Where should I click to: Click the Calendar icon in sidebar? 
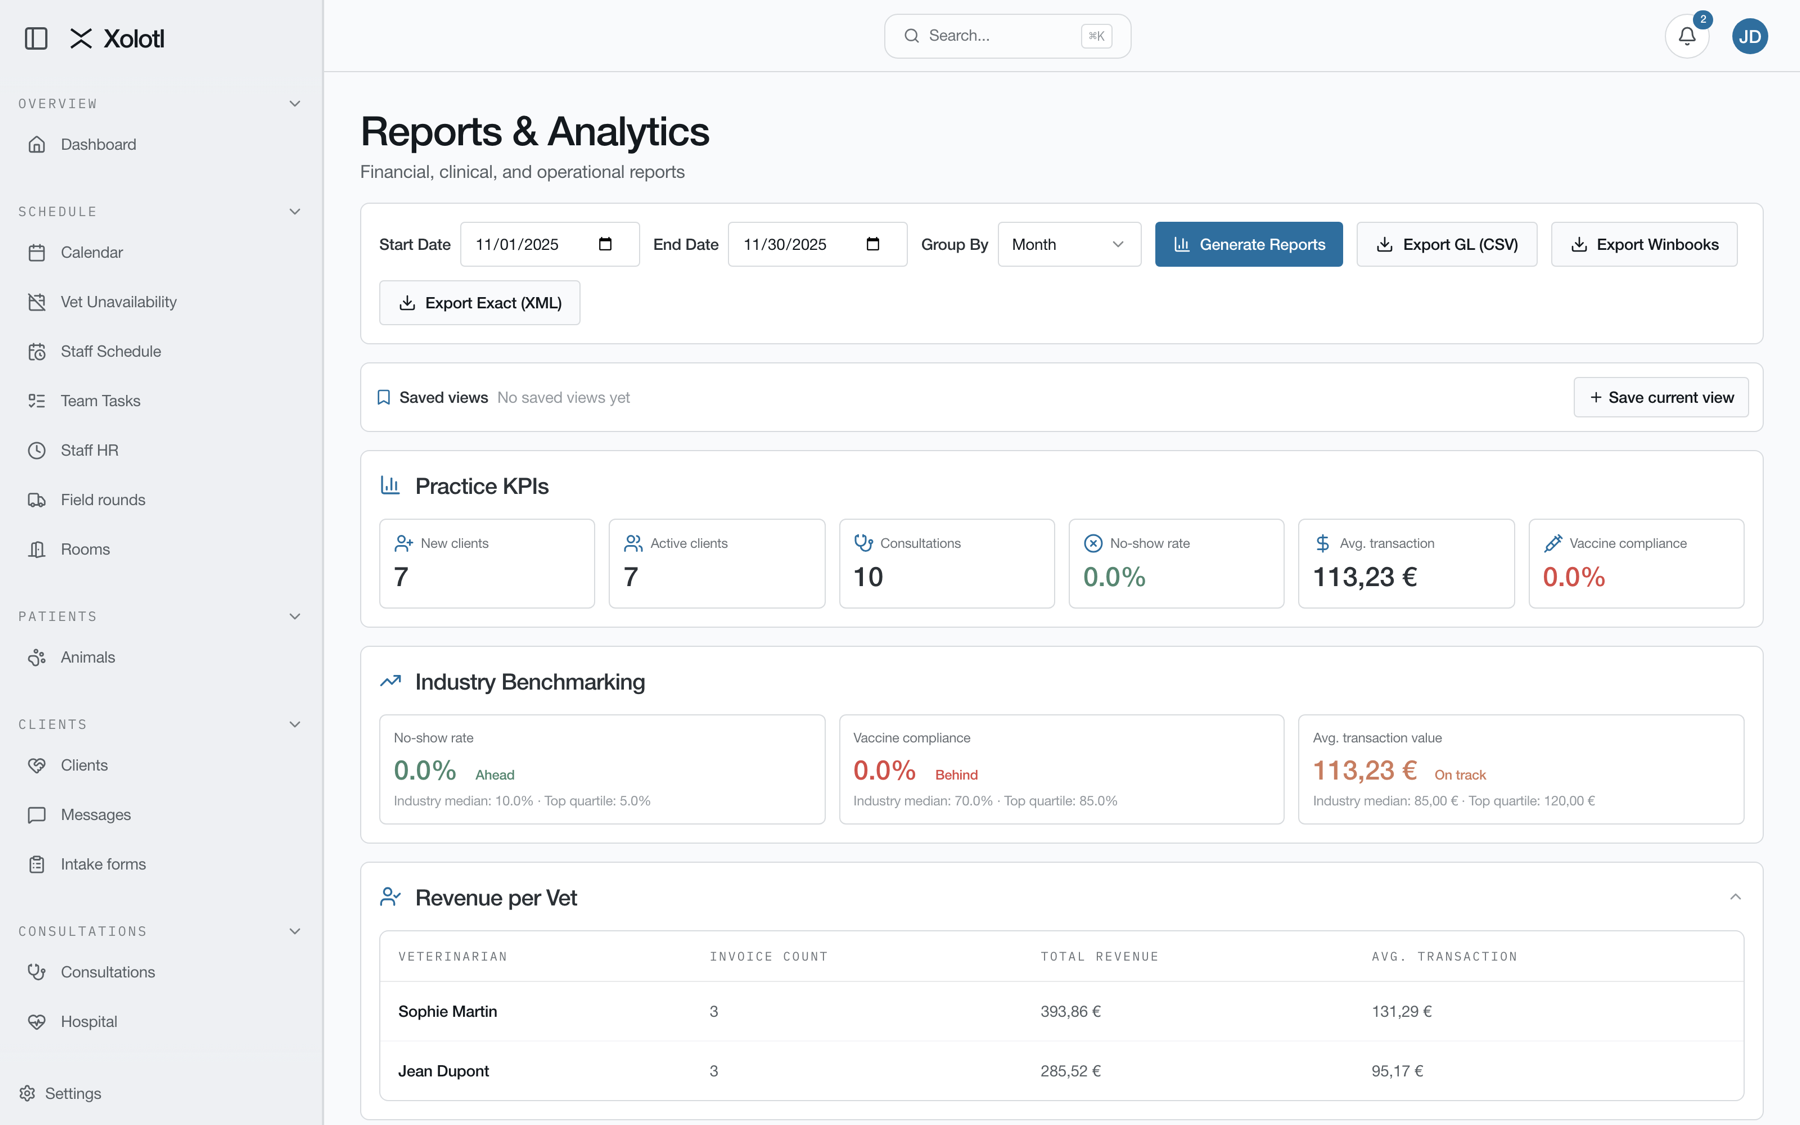click(37, 252)
